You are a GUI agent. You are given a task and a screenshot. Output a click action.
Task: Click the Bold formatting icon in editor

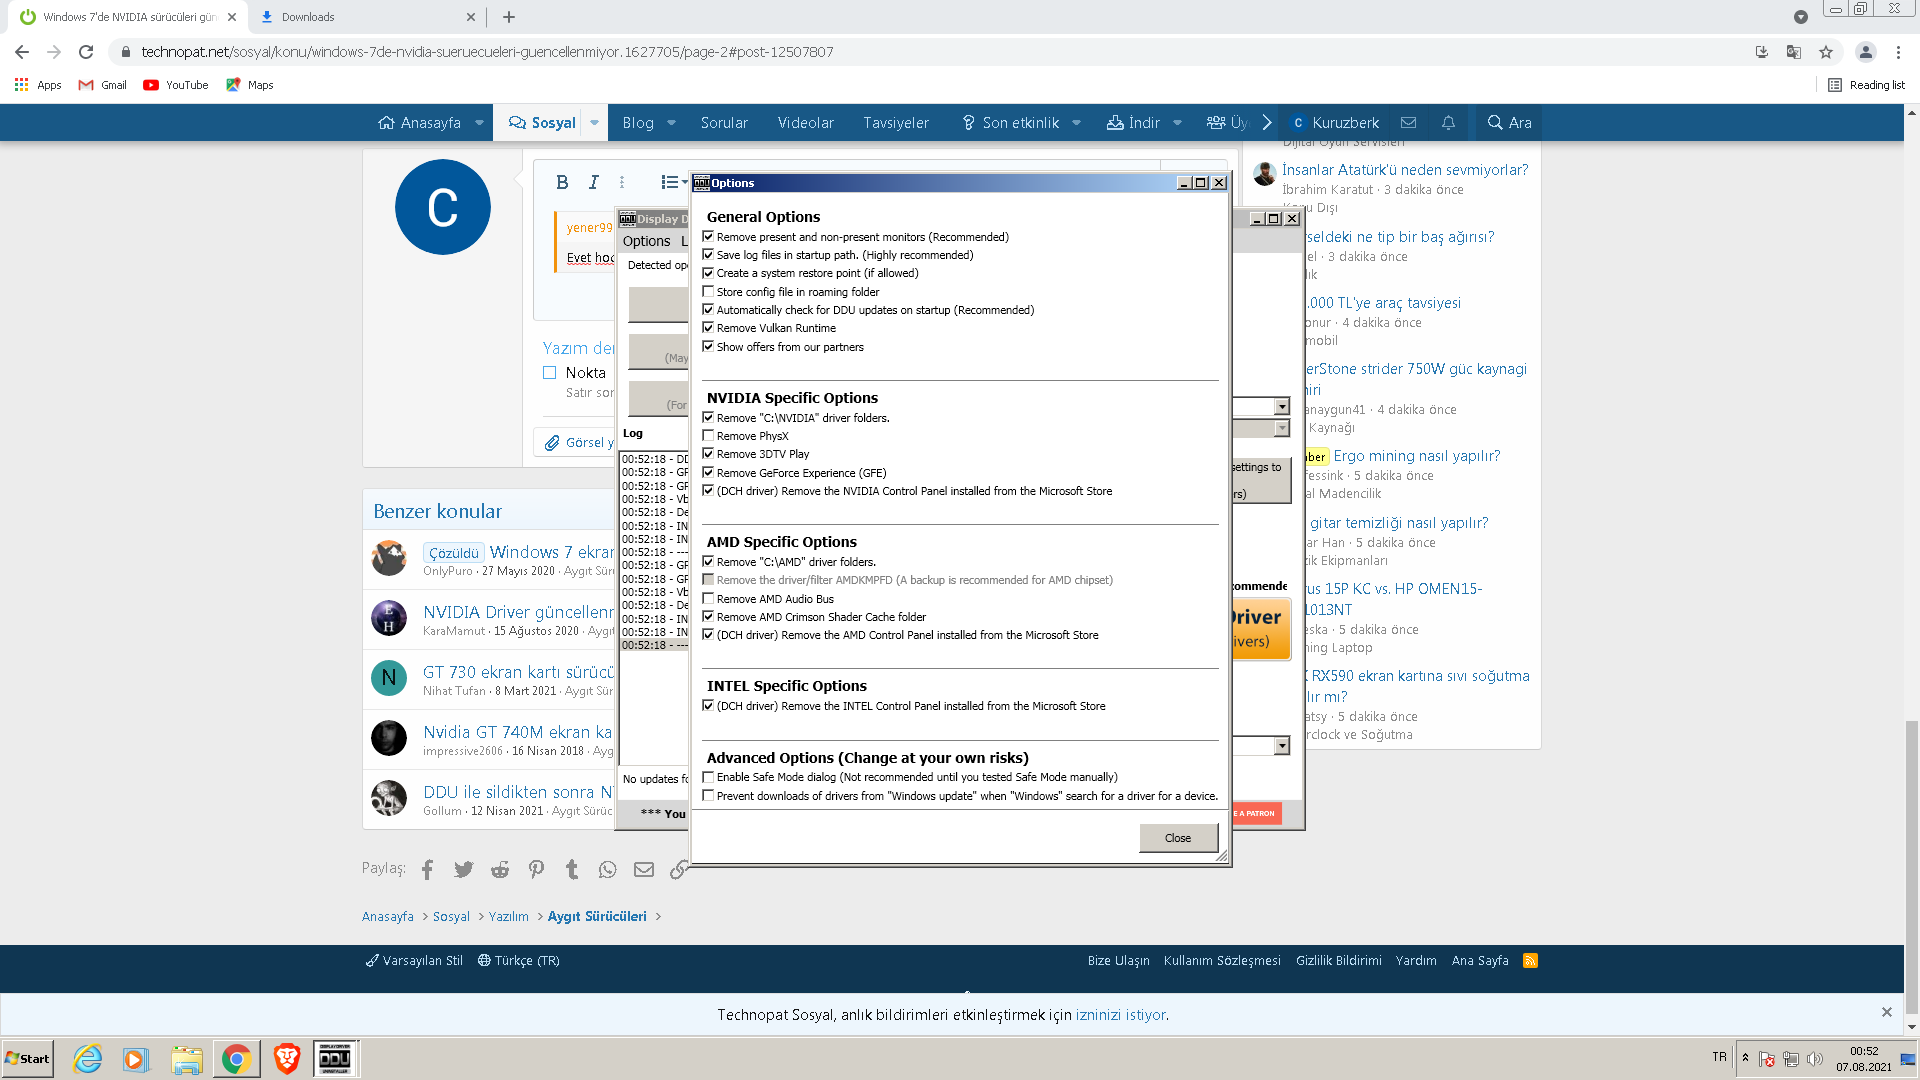click(x=562, y=182)
